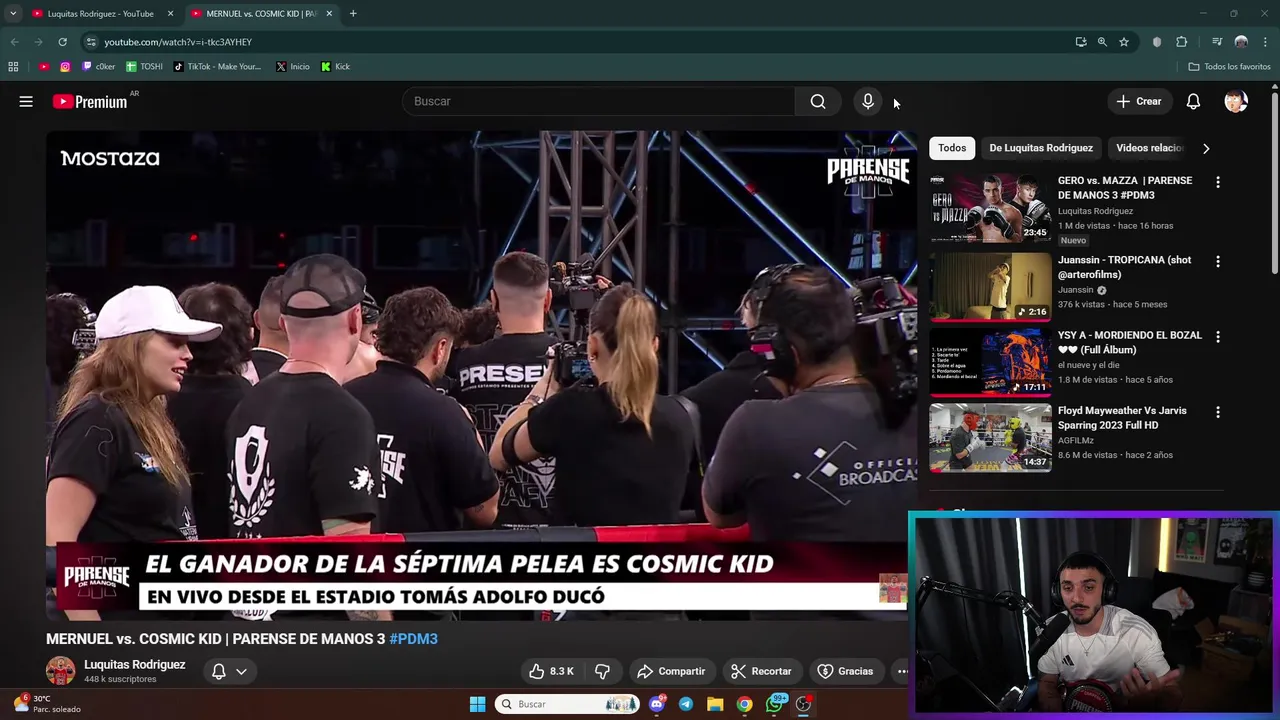Screen dimensions: 1280x720
Task: Open Chrome three-dot menu
Action: (1266, 42)
